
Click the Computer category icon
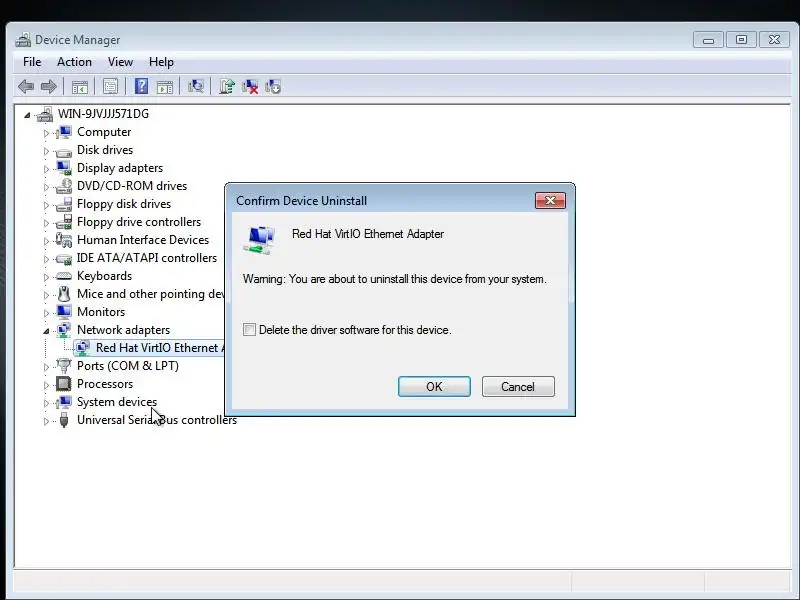(64, 132)
